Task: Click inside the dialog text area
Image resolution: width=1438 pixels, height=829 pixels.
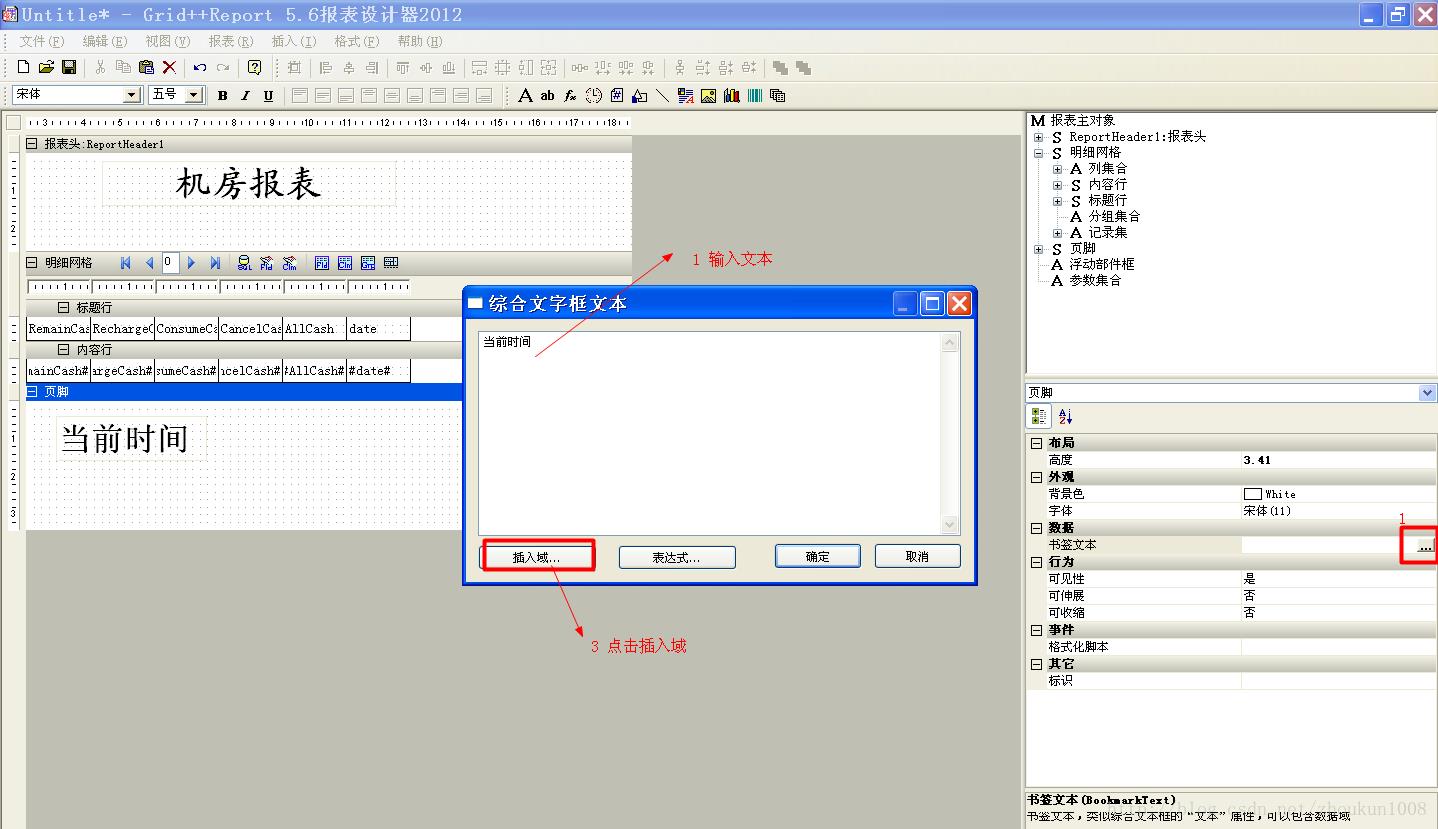Action: 709,432
